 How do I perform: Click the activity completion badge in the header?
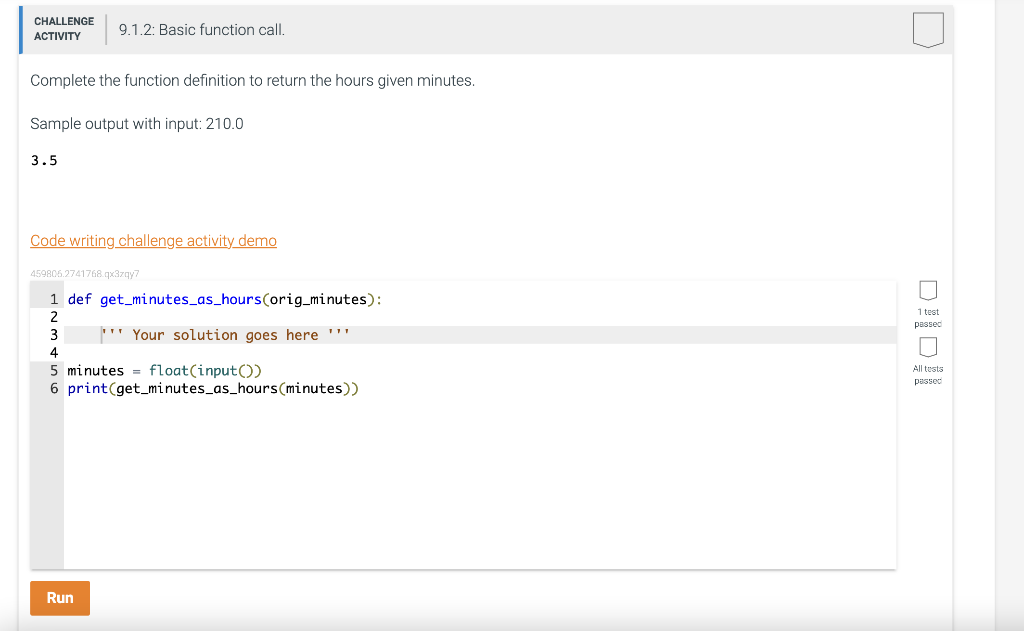pos(928,29)
